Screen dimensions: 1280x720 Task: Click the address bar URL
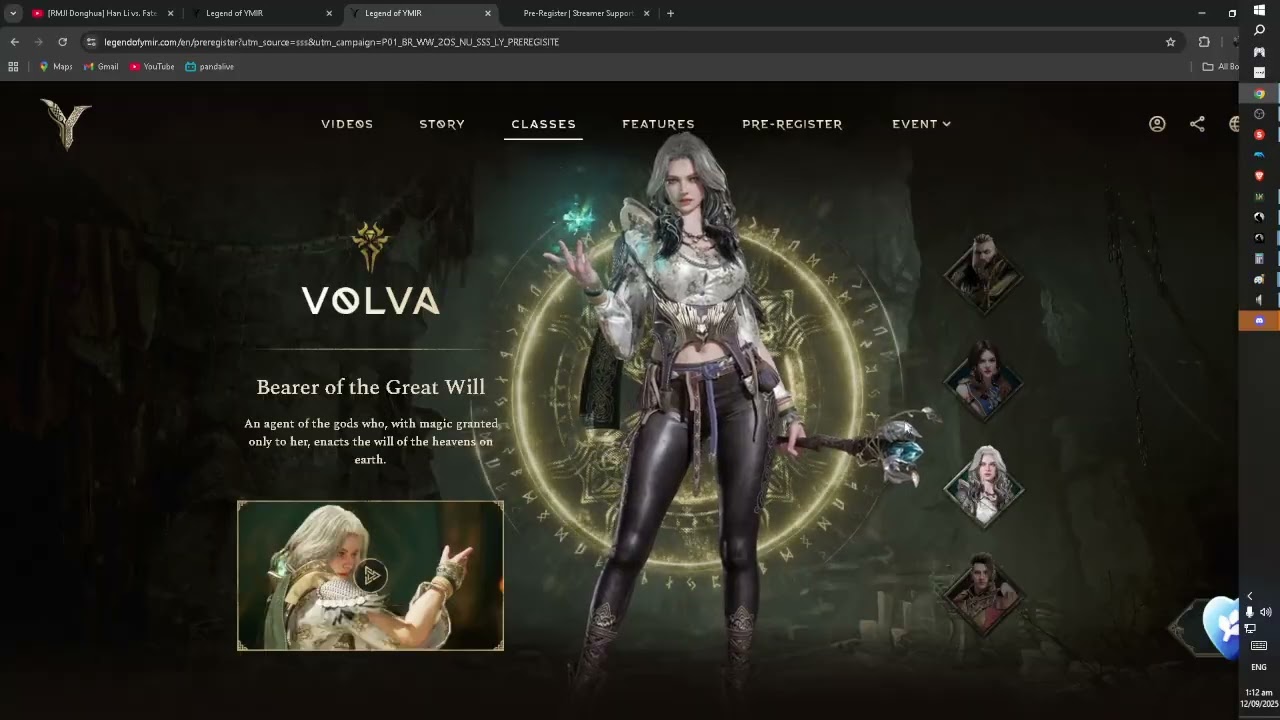[331, 42]
